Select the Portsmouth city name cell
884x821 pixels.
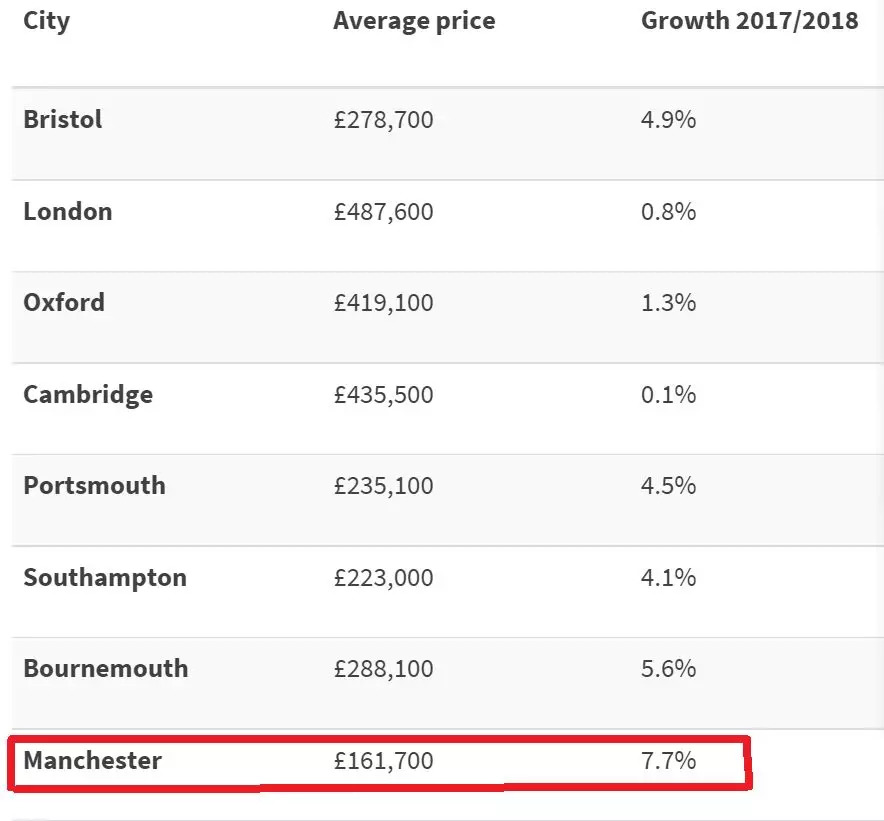point(94,486)
